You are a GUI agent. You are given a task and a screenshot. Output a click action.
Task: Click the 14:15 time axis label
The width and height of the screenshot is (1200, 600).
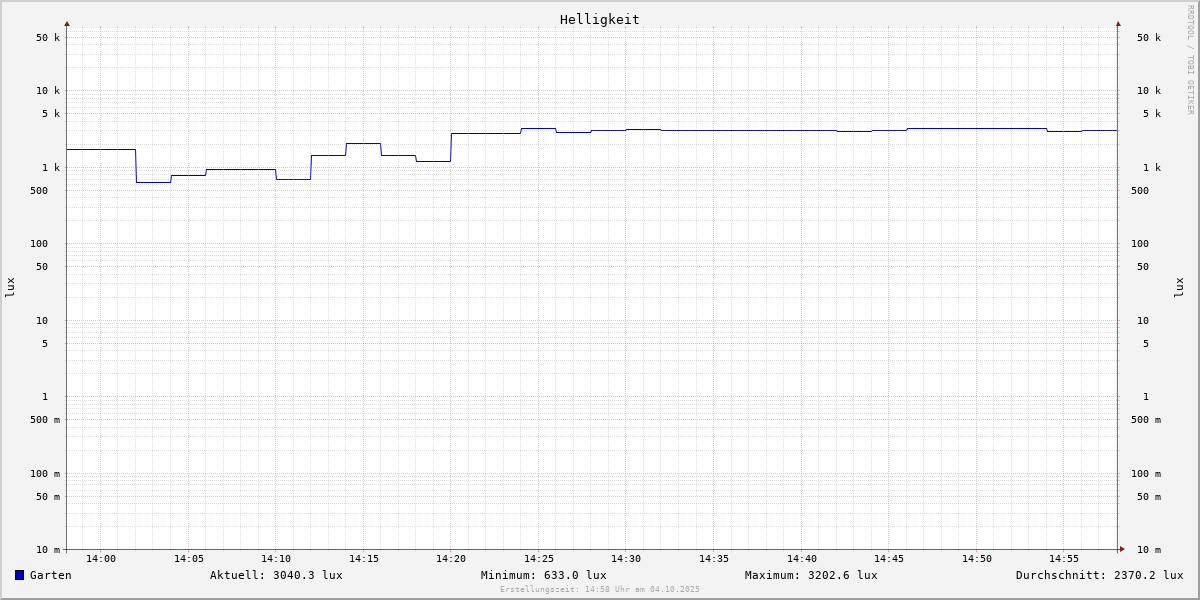[x=364, y=559]
